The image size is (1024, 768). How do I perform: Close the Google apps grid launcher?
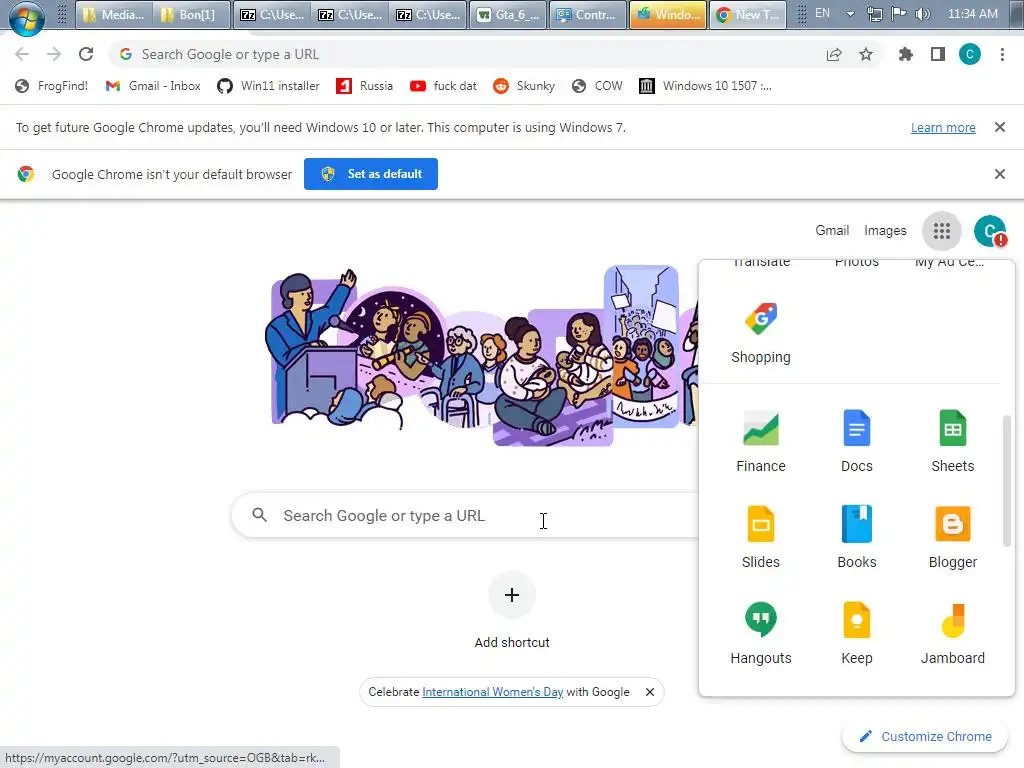coord(942,231)
